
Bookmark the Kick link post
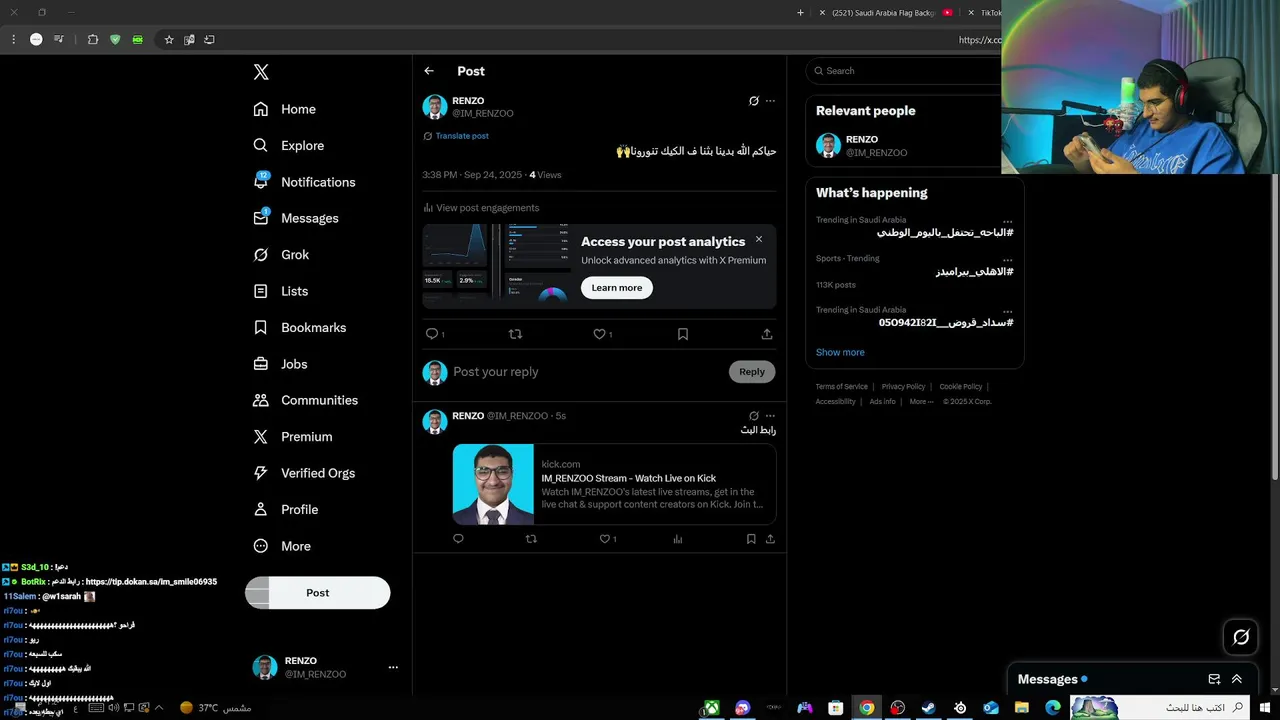click(751, 539)
